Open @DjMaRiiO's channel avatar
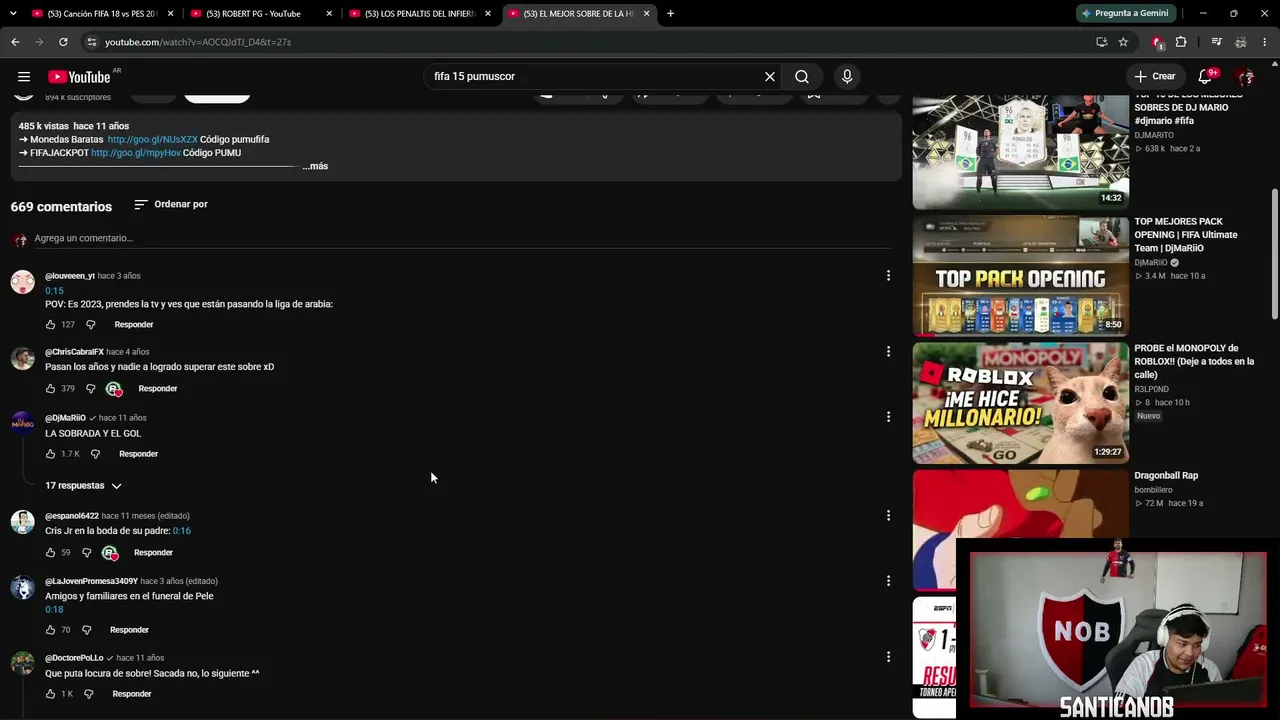 pos(22,423)
